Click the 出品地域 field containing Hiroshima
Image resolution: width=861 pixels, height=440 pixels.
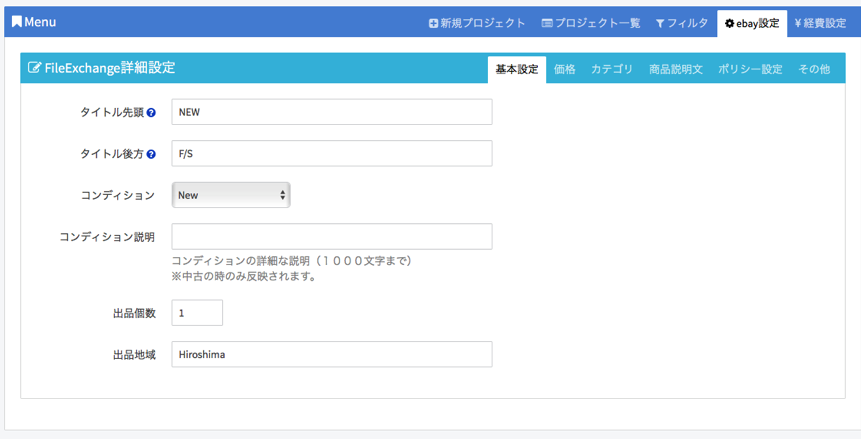[x=331, y=354]
